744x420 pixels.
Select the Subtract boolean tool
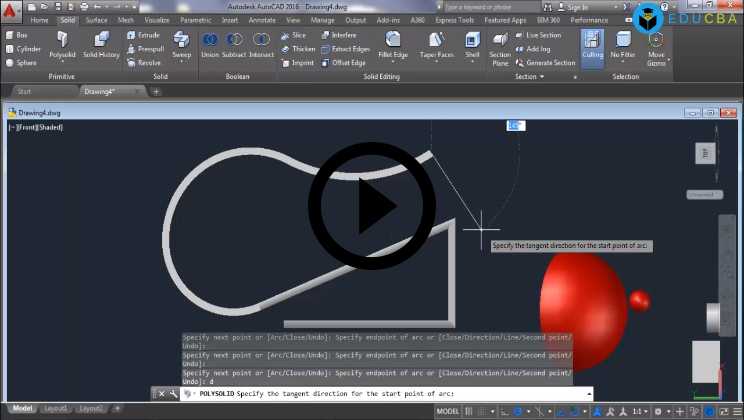coord(234,45)
